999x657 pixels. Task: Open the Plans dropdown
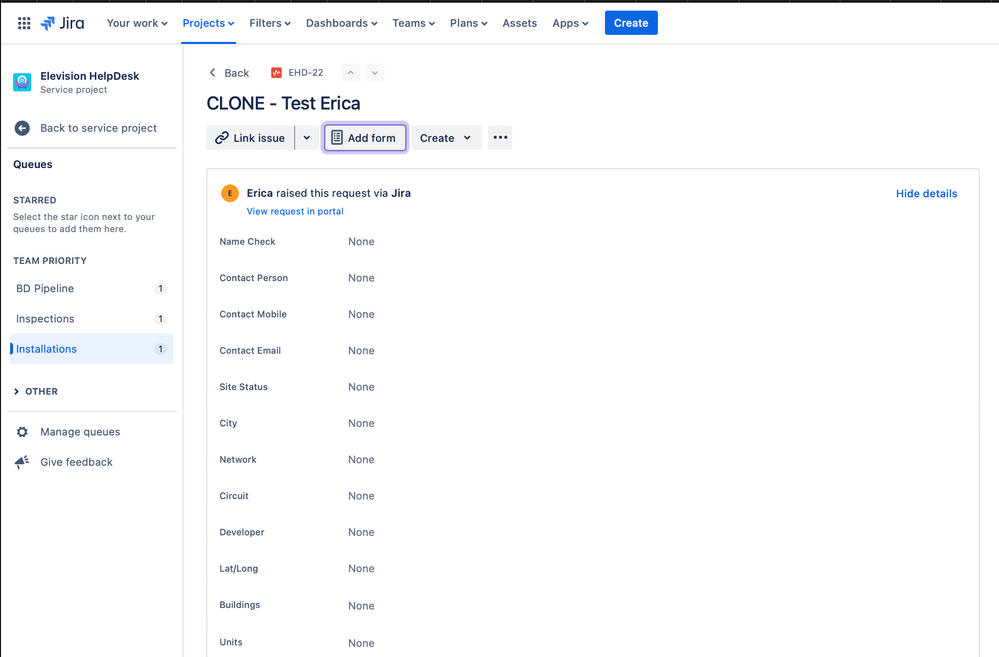(x=468, y=23)
